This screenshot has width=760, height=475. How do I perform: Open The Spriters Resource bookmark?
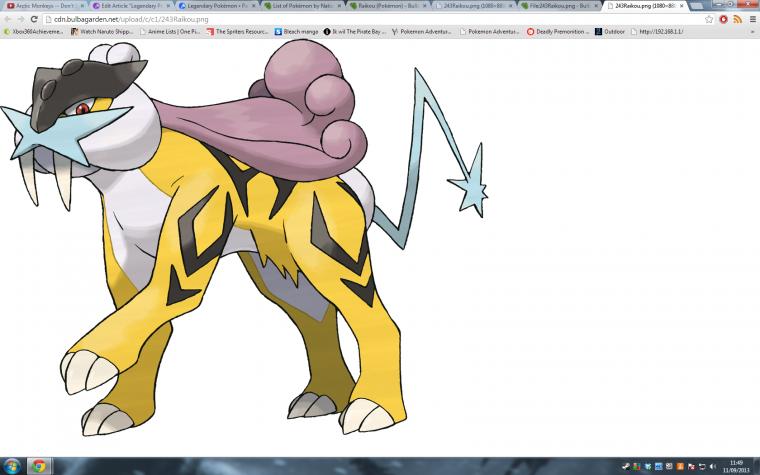[x=238, y=32]
